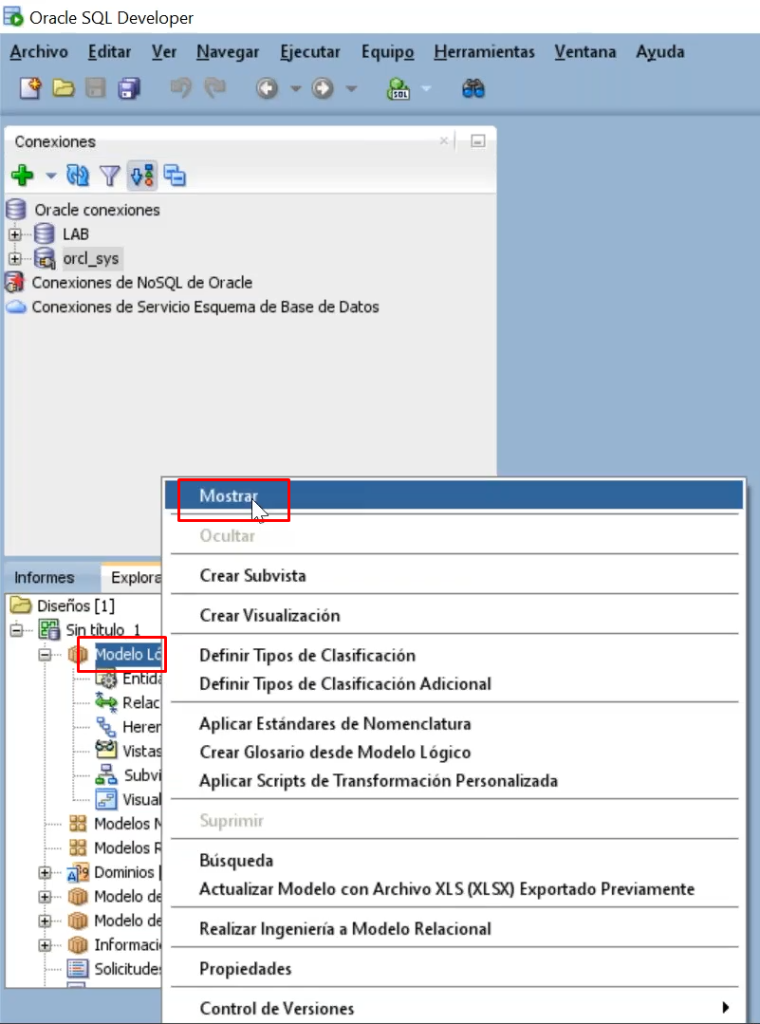Click the Diseños folder icon

pyautogui.click(x=21, y=605)
